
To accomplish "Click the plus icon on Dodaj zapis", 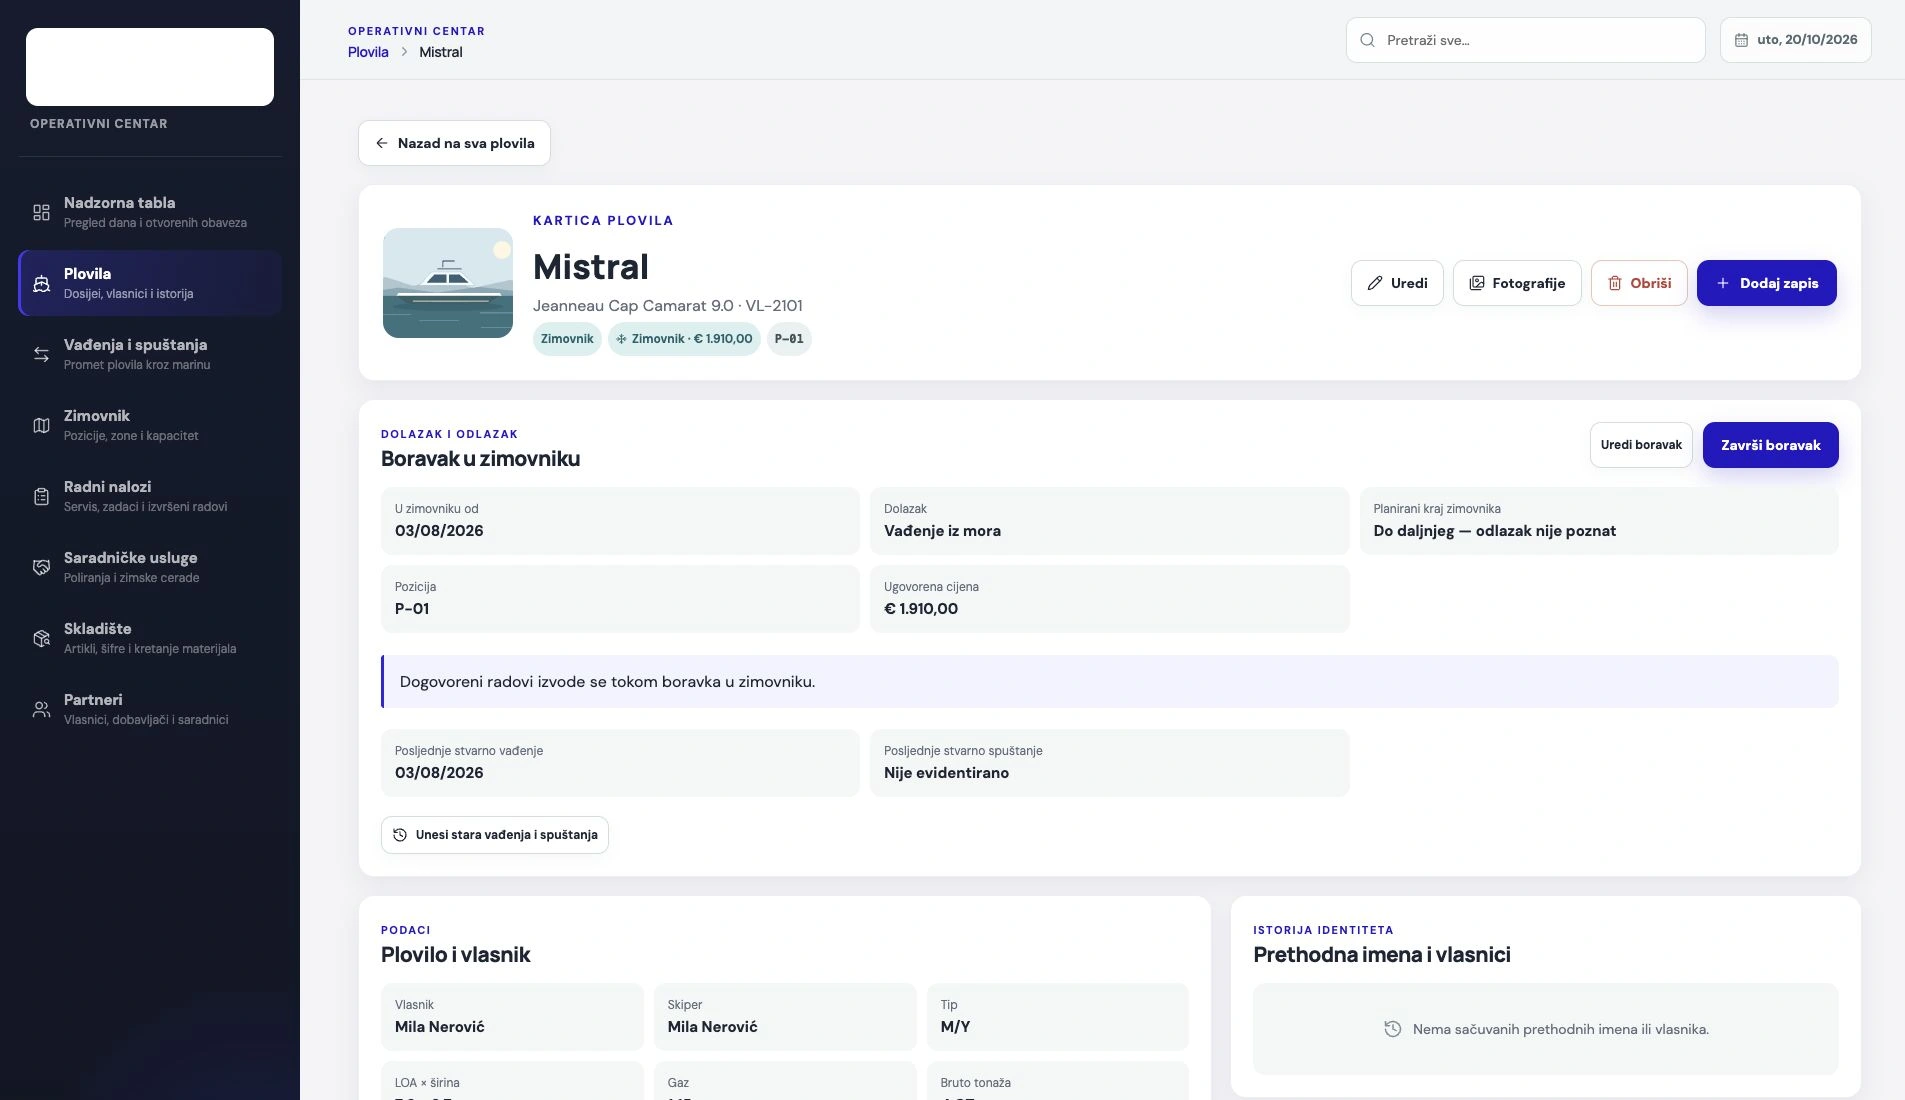I will point(1723,283).
